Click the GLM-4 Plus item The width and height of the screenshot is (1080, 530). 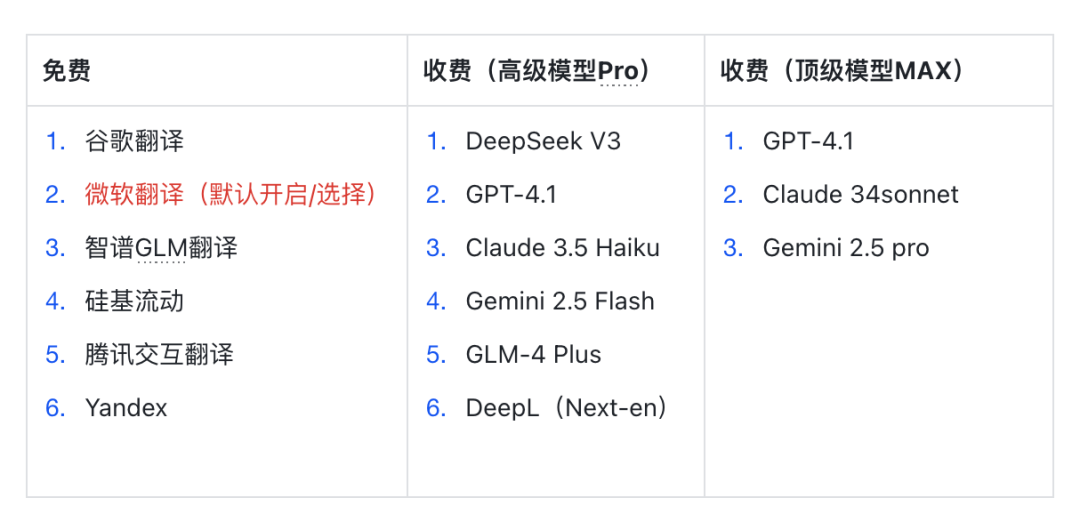[x=533, y=354]
